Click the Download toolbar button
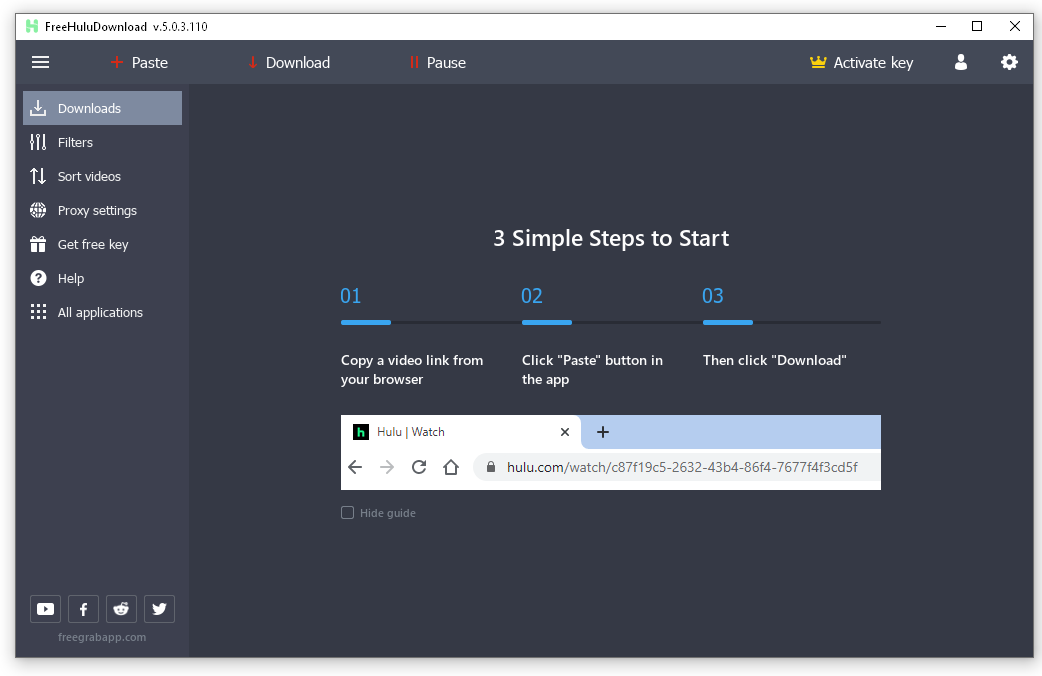The width and height of the screenshot is (1042, 676). pos(288,62)
